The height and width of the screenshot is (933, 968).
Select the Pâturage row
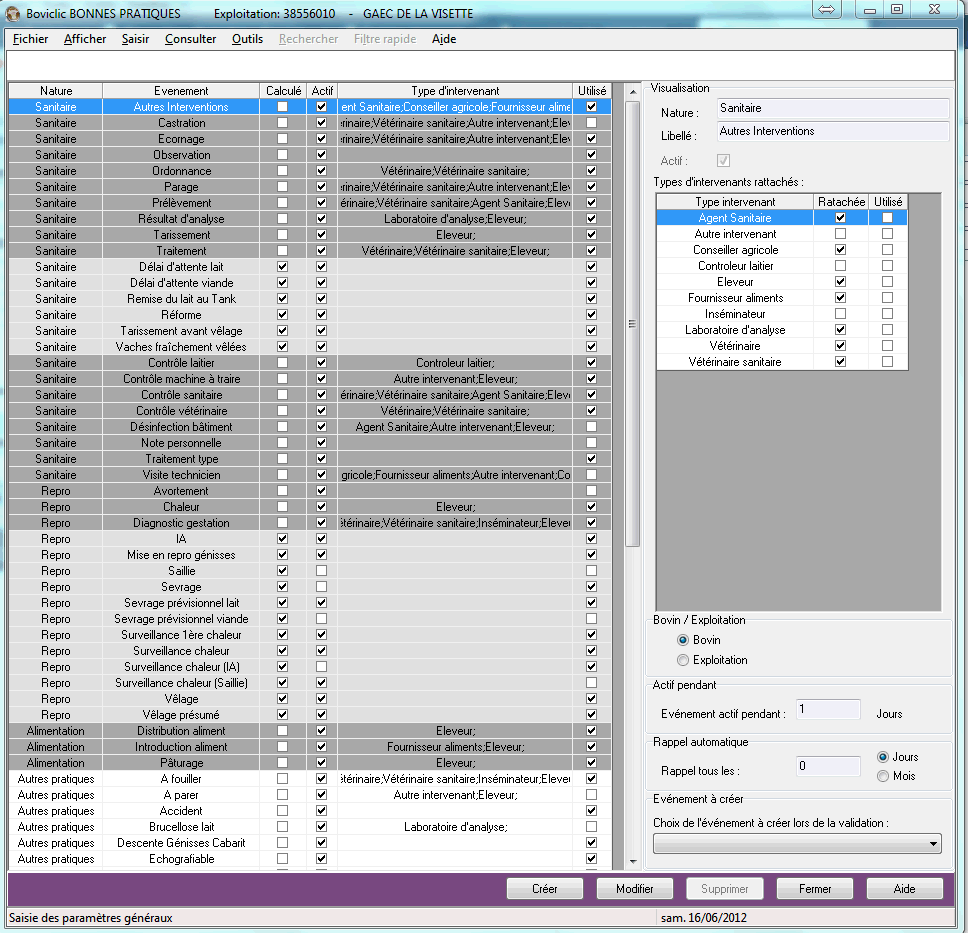click(310, 763)
